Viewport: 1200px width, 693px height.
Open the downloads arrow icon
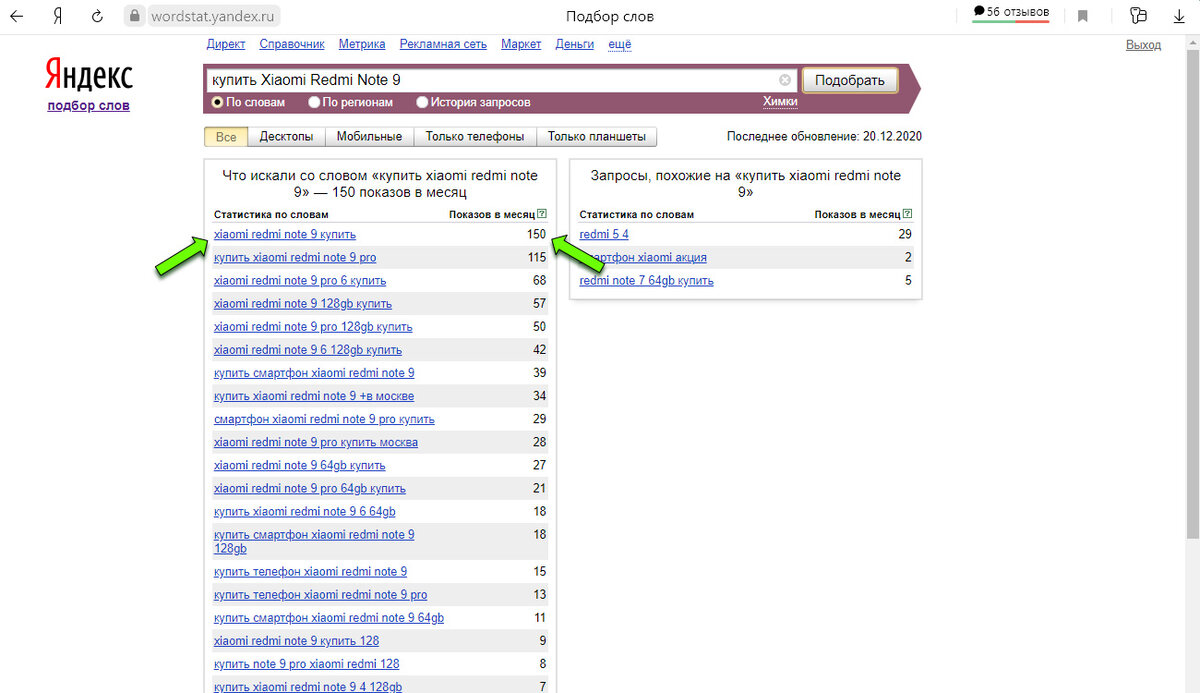1180,16
